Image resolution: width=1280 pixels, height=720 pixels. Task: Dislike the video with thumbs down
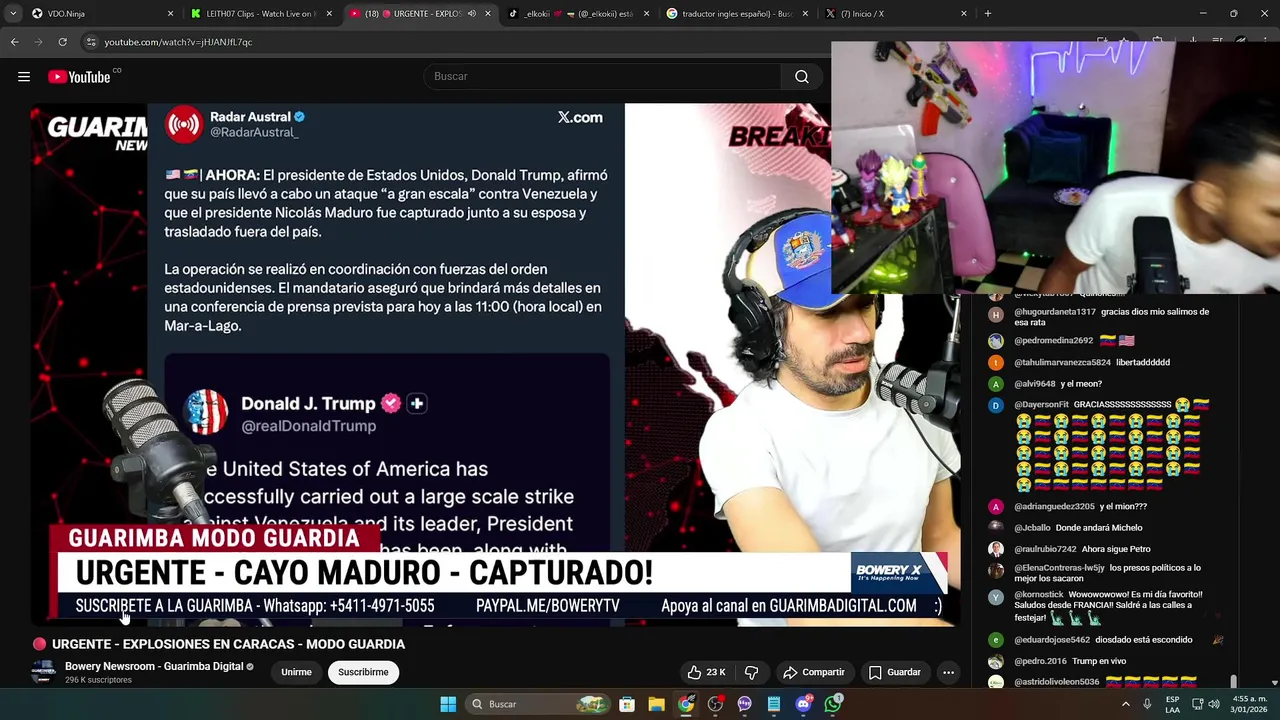pos(752,672)
